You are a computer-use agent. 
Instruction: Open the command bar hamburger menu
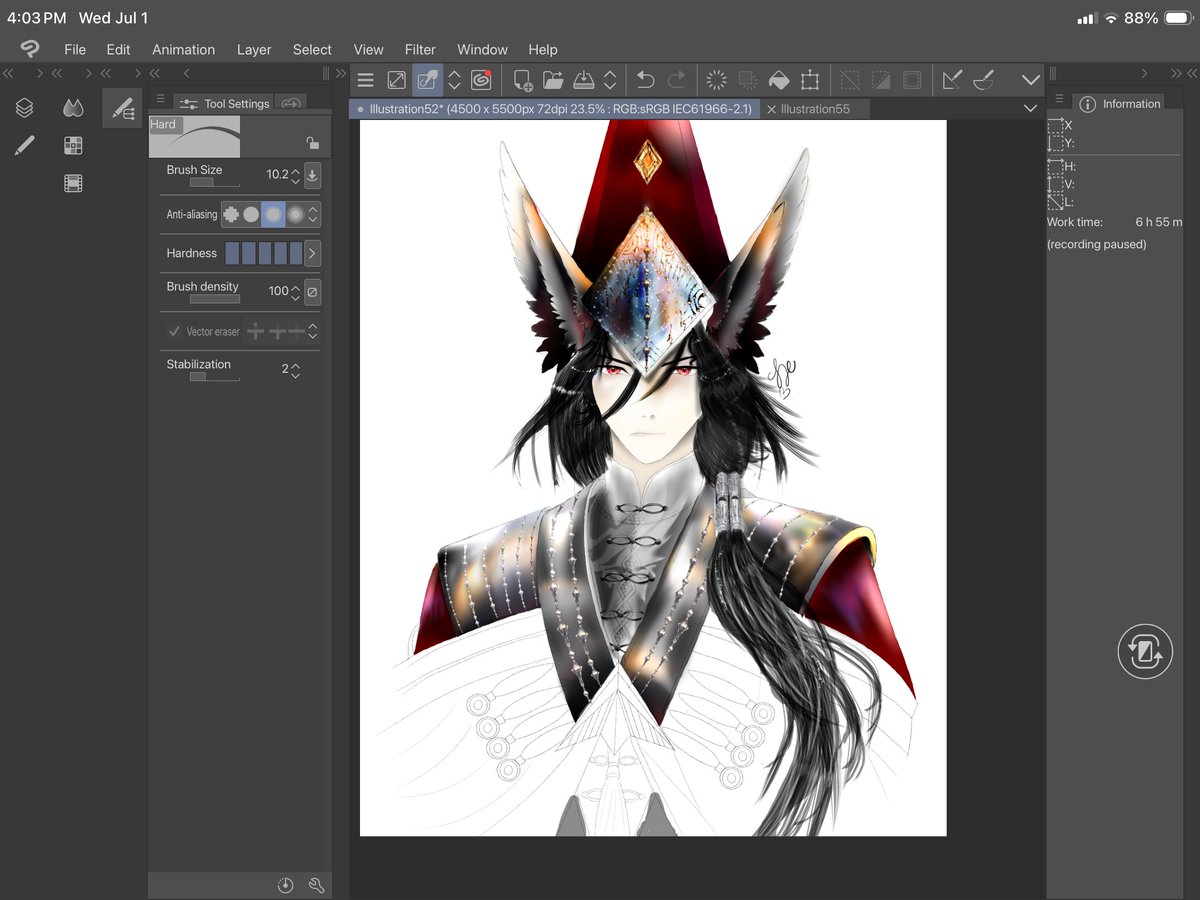point(366,80)
